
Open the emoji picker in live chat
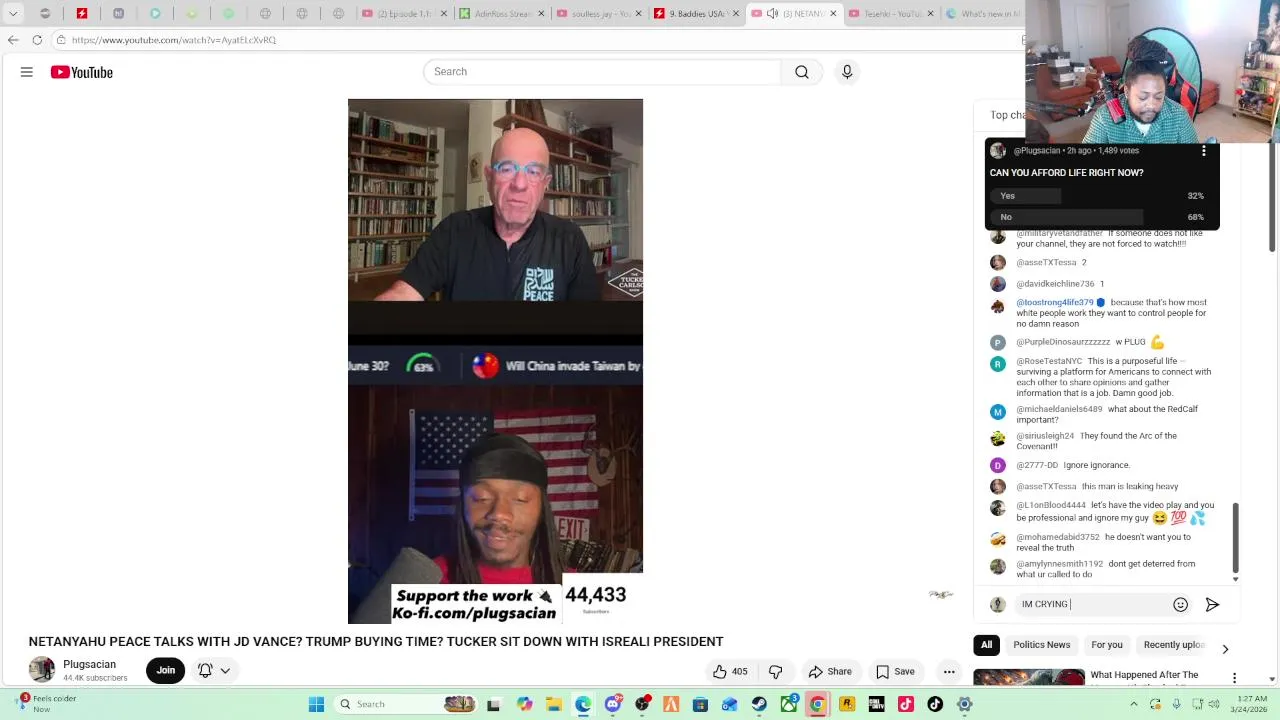point(1180,604)
